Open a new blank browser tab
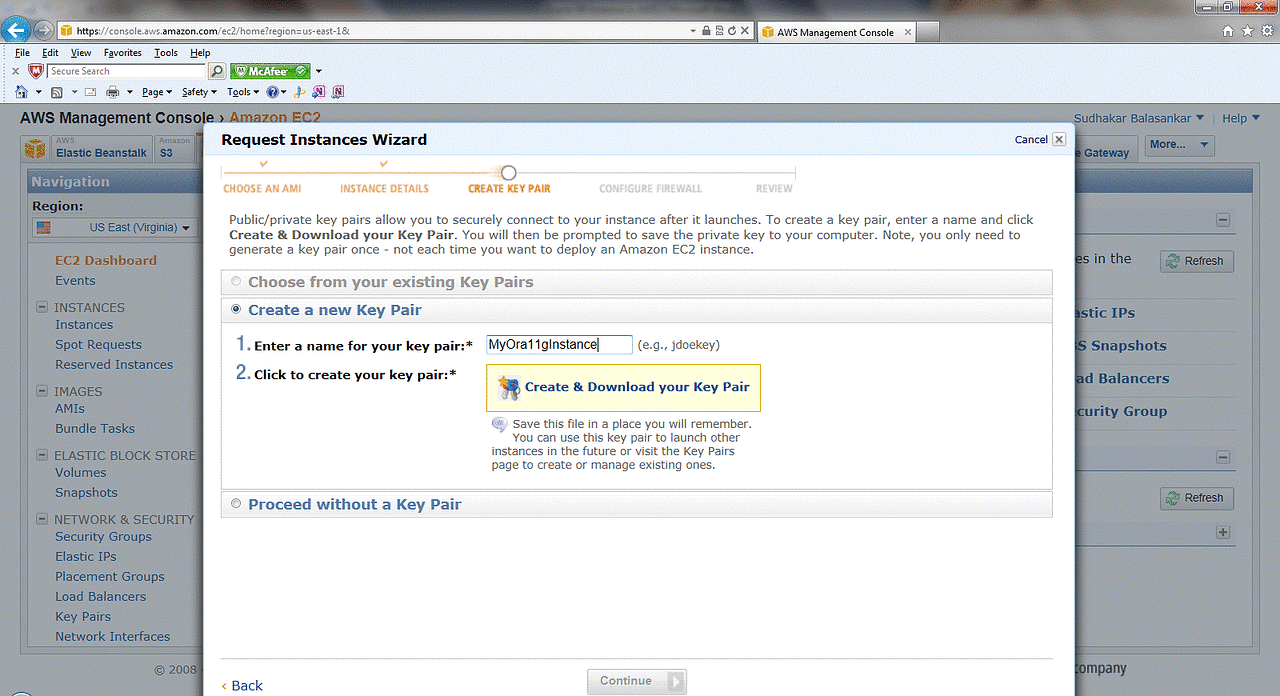1280x696 pixels. coord(928,31)
